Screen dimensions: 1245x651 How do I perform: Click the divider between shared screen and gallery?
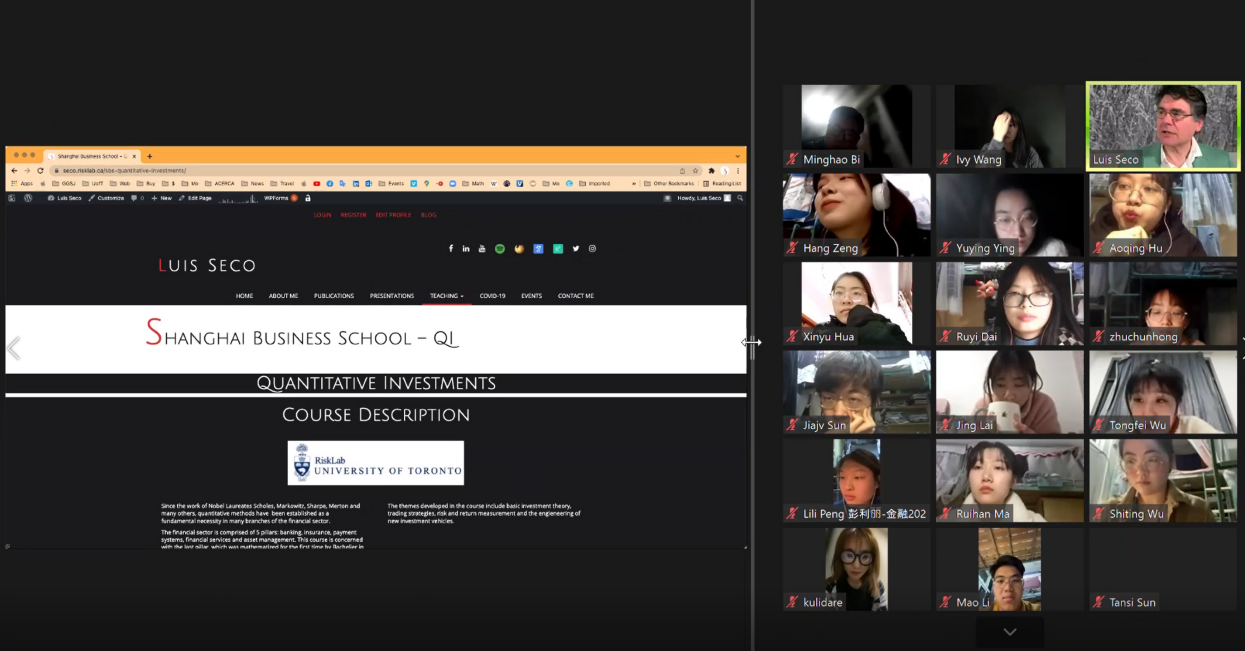tap(752, 342)
